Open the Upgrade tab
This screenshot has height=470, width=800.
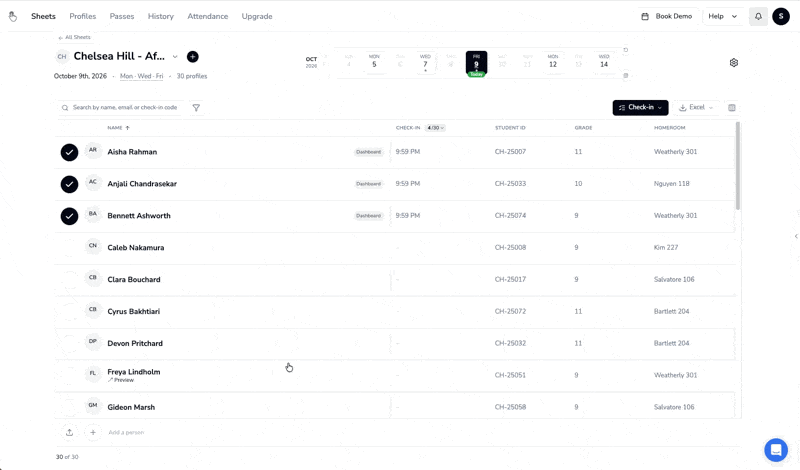click(257, 16)
